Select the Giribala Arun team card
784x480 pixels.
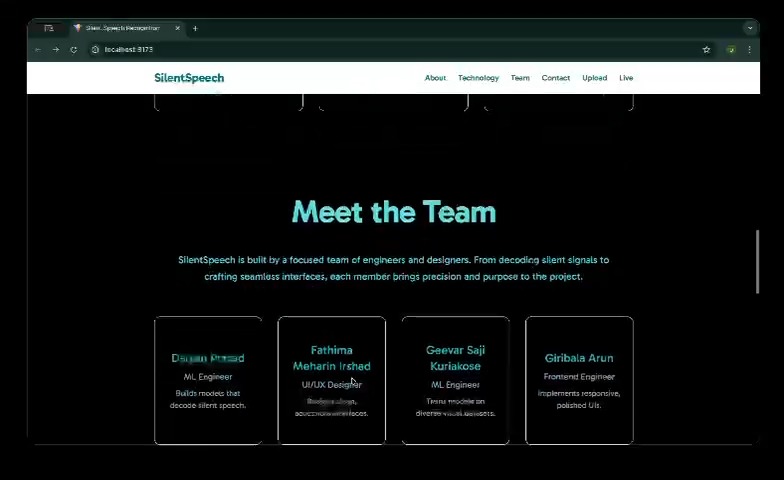click(579, 380)
